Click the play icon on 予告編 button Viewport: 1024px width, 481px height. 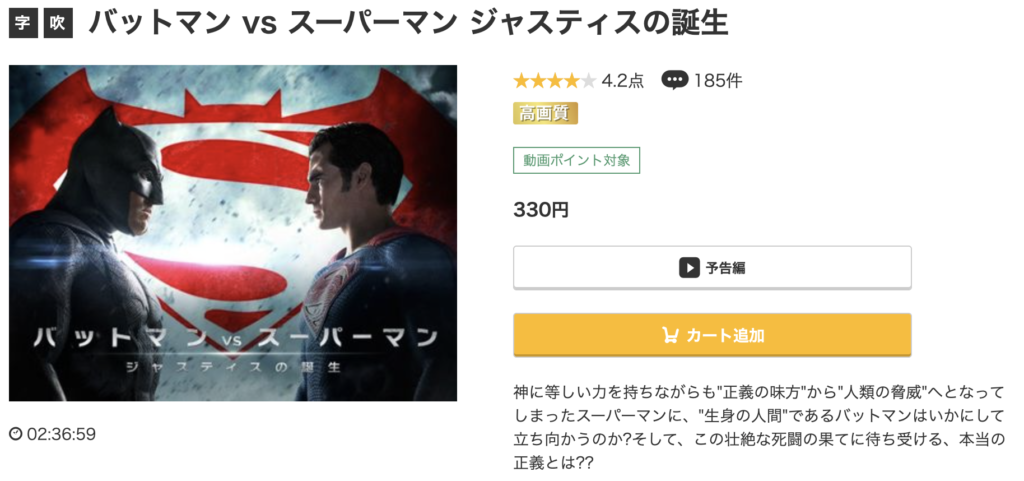point(689,268)
